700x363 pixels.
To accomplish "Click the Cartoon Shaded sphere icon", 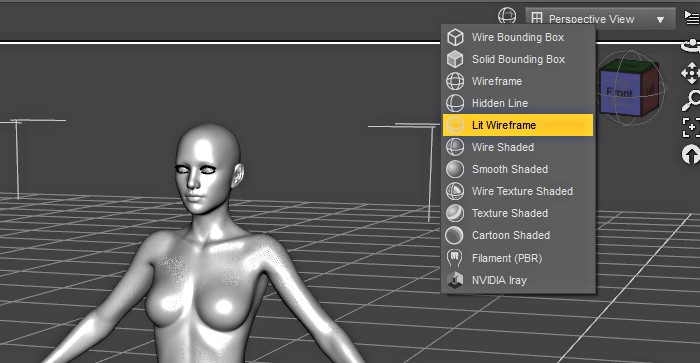I will point(455,235).
